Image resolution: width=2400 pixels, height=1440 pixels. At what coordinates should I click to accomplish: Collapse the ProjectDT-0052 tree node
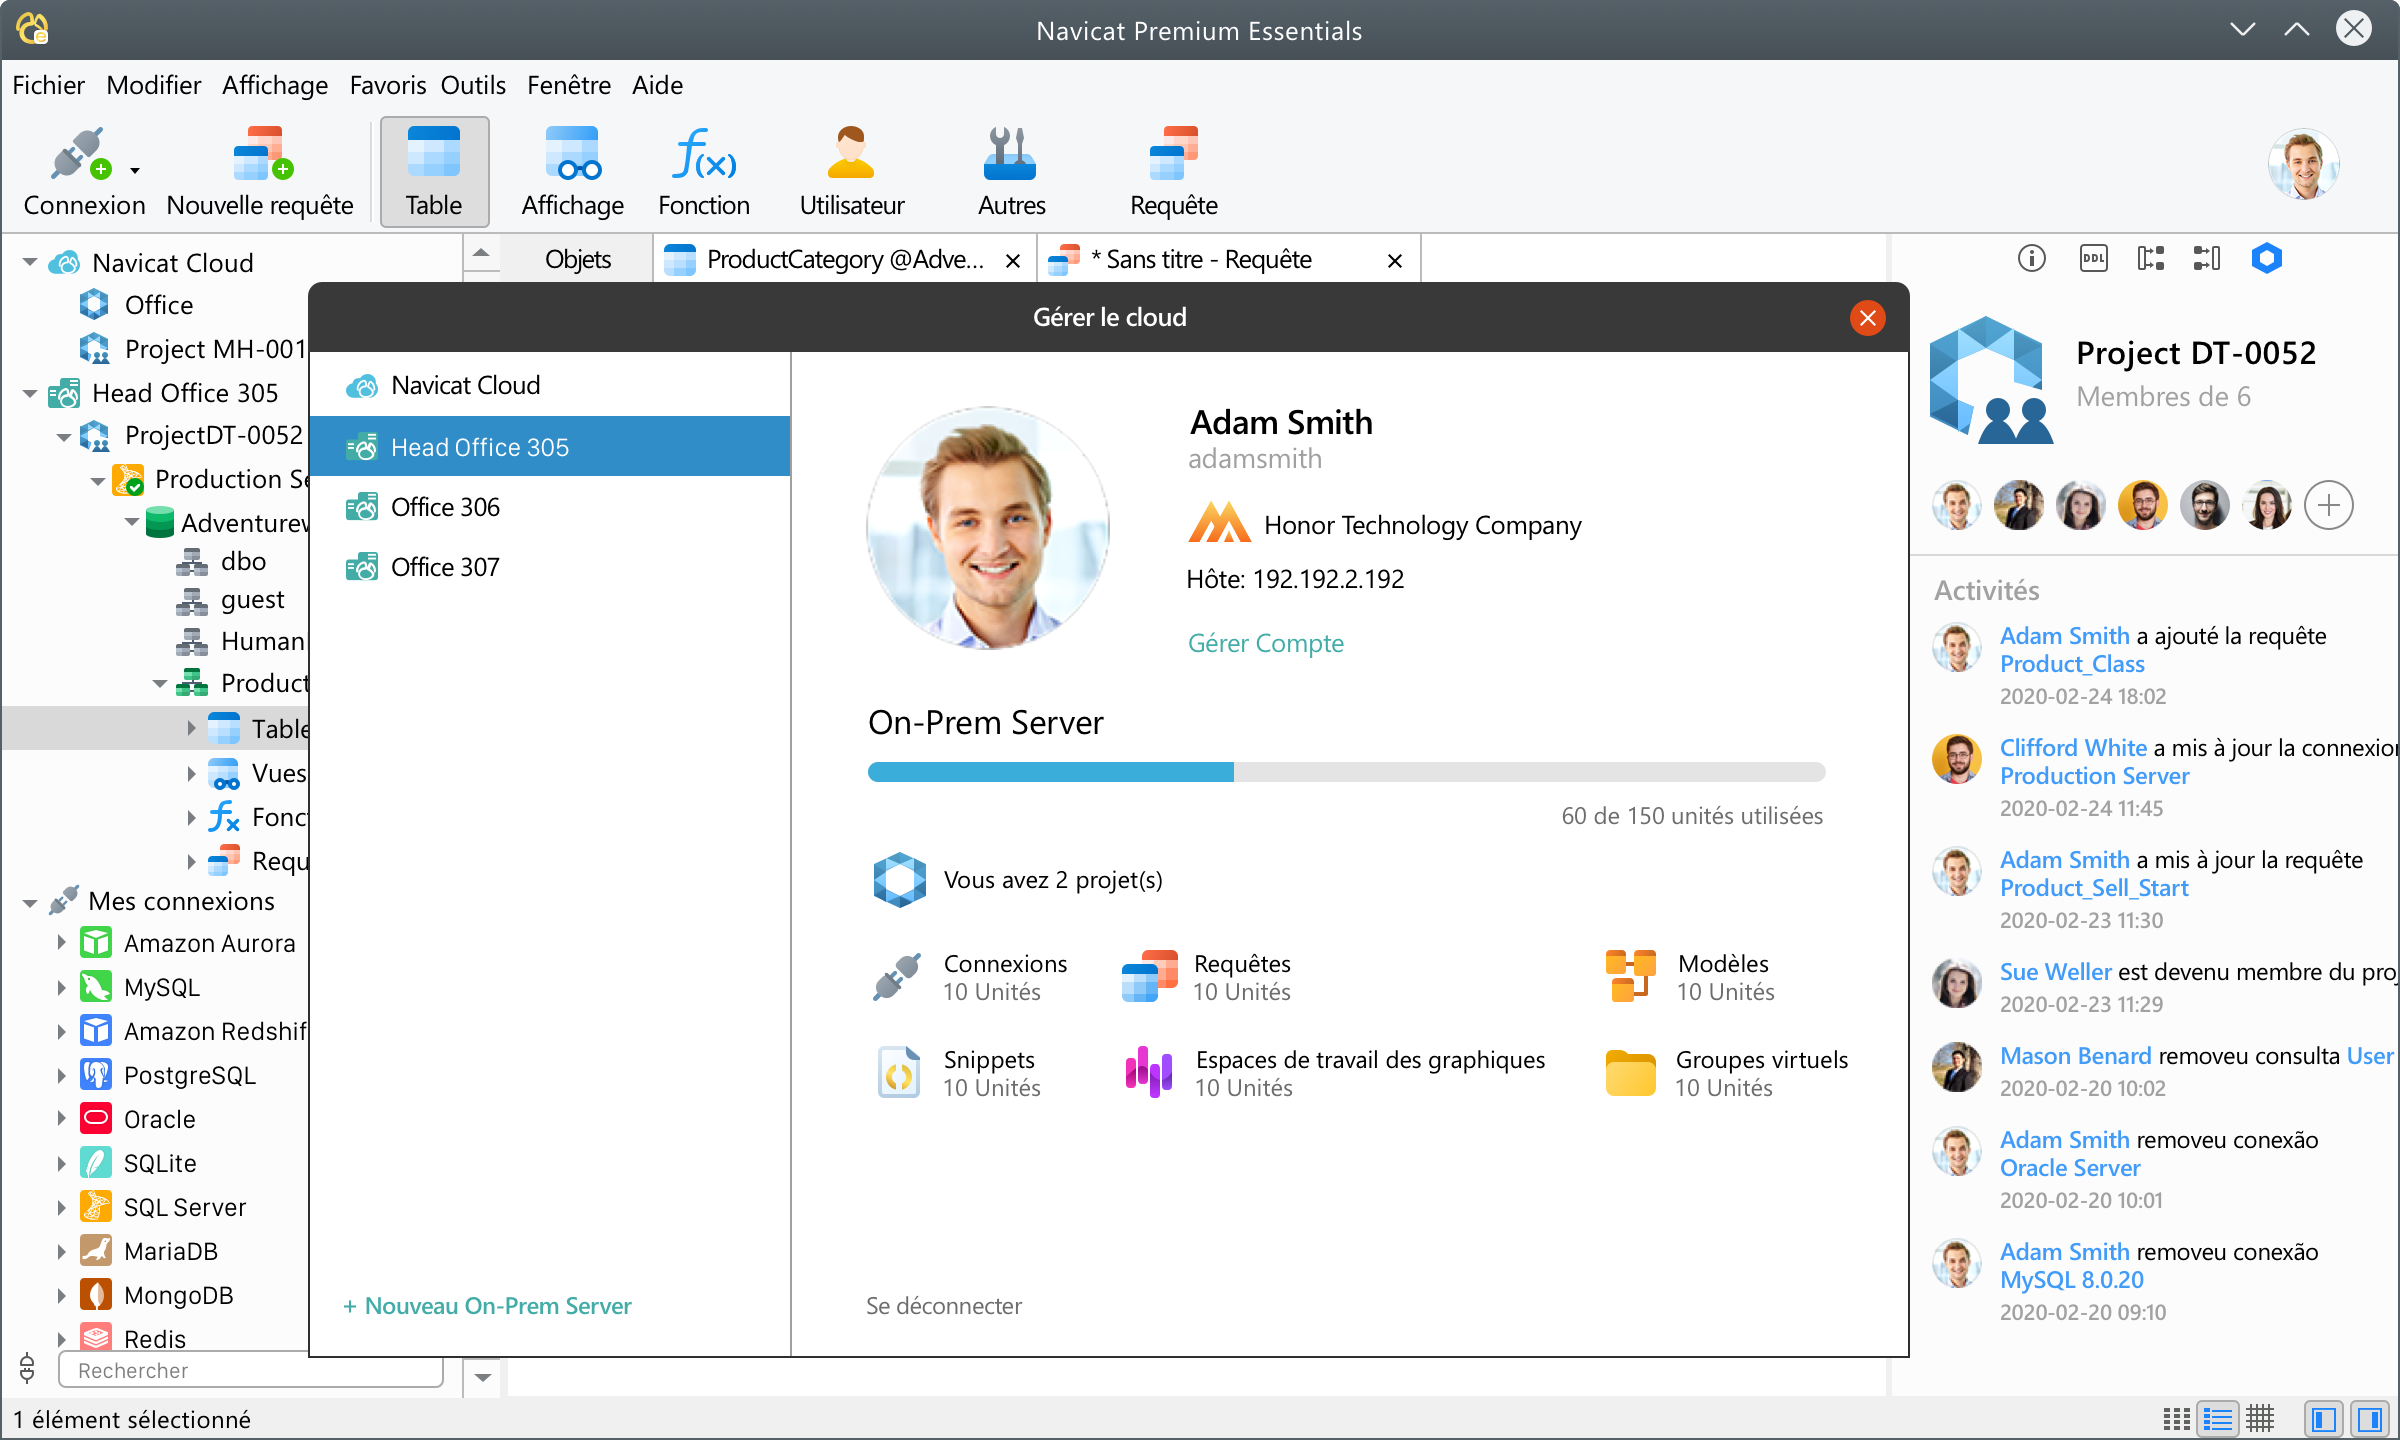64,436
